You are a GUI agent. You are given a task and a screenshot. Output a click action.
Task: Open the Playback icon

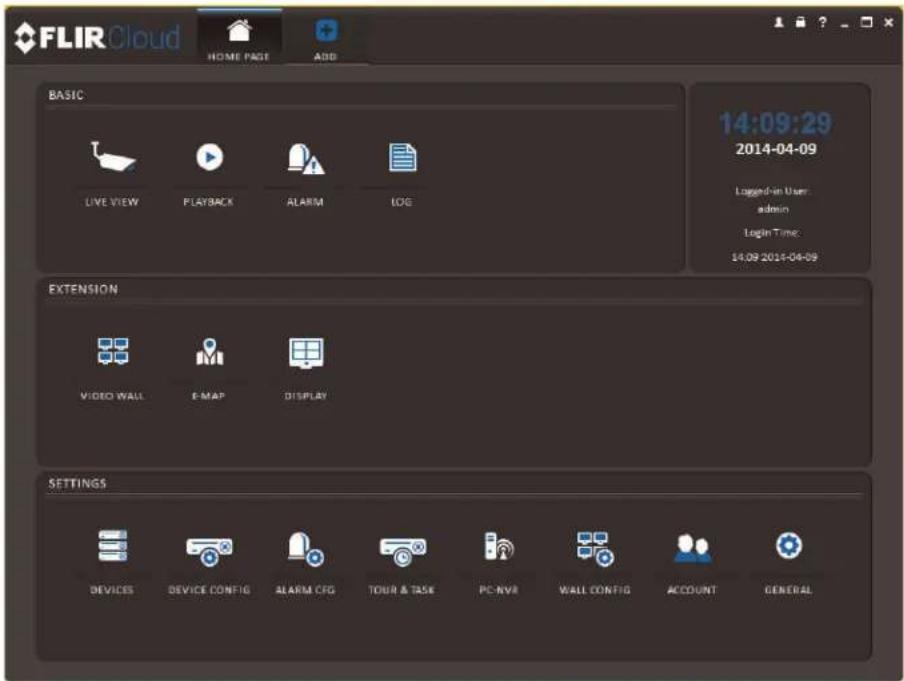(209, 157)
